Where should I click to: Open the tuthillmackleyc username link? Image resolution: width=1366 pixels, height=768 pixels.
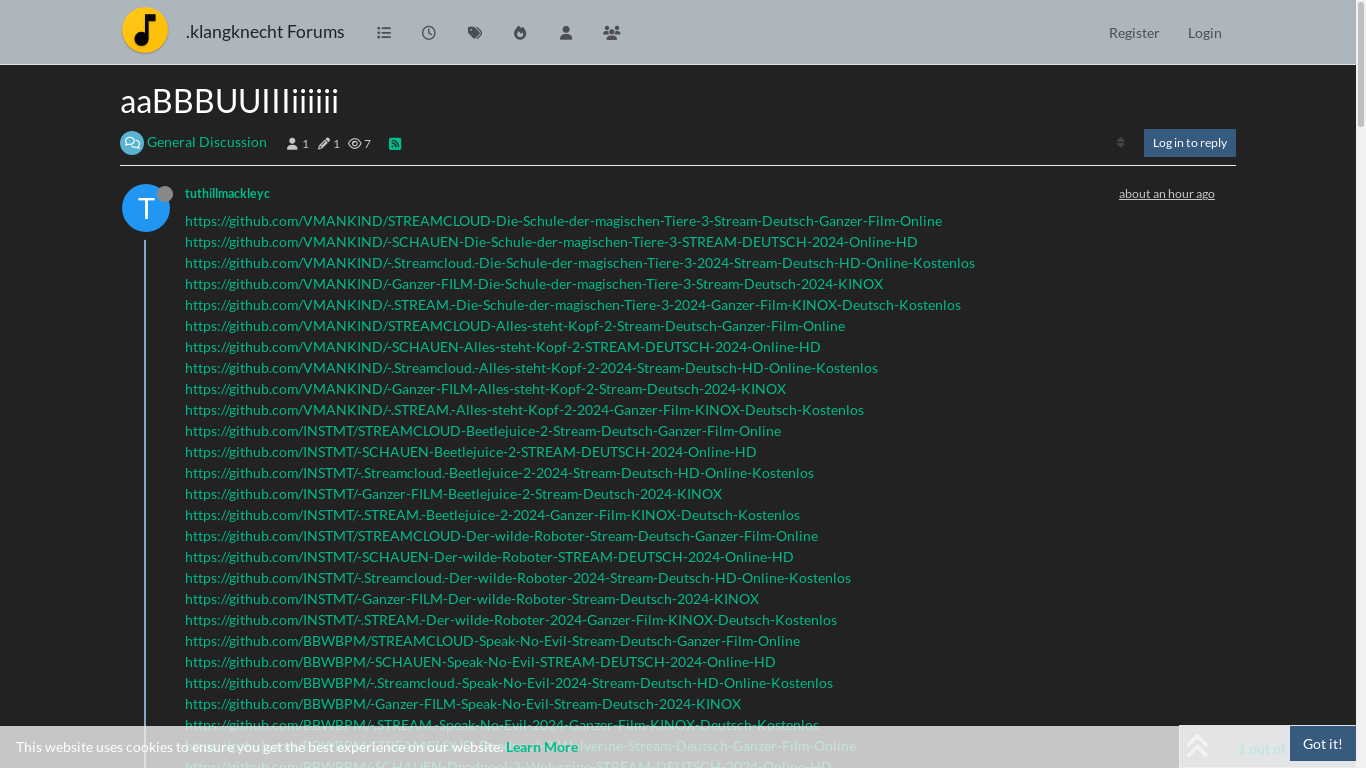(227, 194)
